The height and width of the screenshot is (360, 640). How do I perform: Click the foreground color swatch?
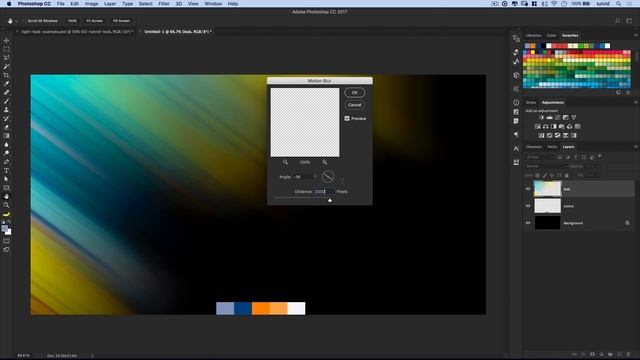click(x=5, y=228)
